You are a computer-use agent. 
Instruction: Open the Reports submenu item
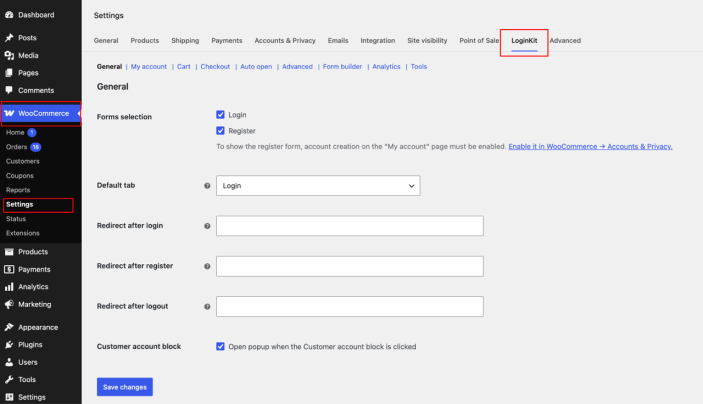[18, 190]
